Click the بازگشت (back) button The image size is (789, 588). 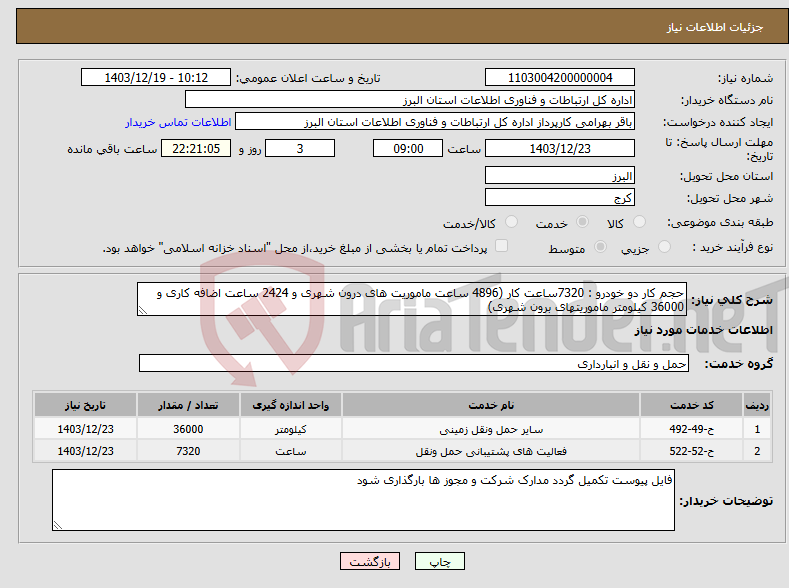coord(370,561)
